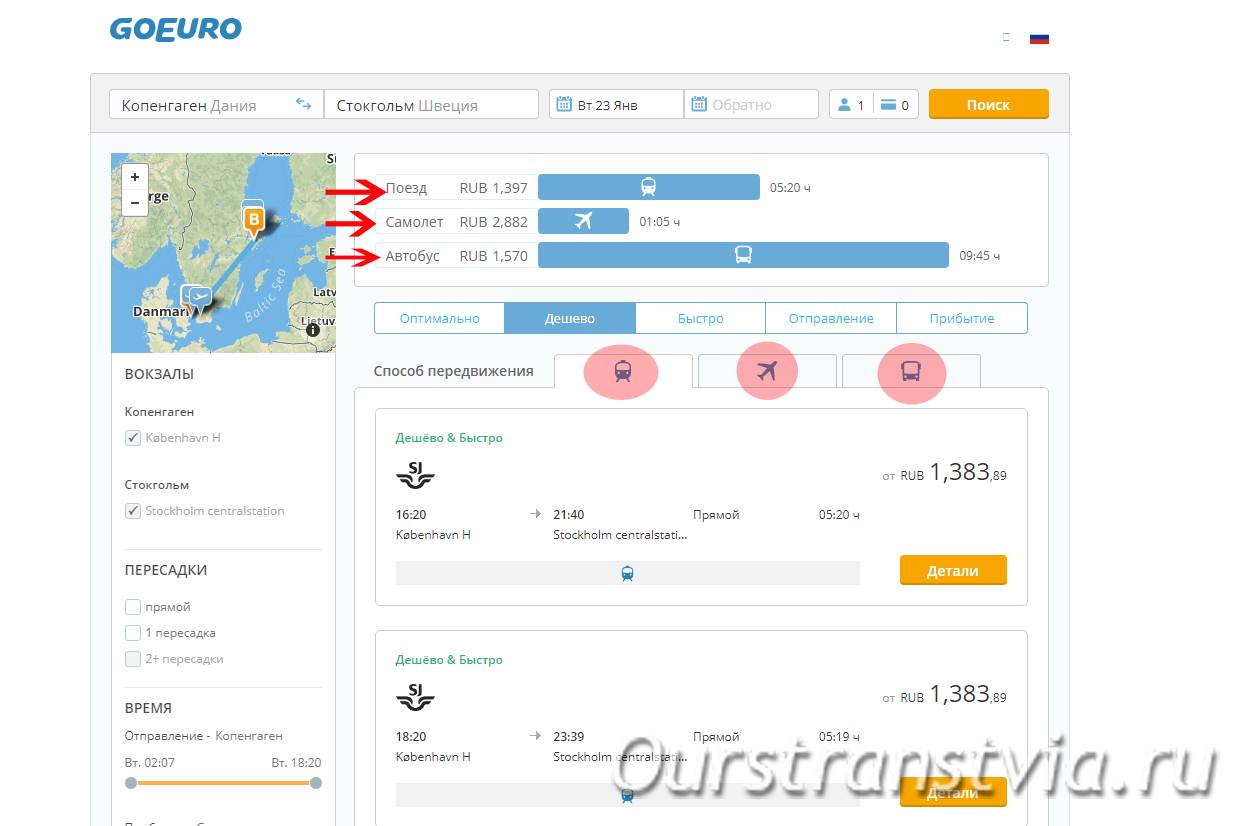Sort results by Быстро
The image size is (1239, 826).
(700, 318)
